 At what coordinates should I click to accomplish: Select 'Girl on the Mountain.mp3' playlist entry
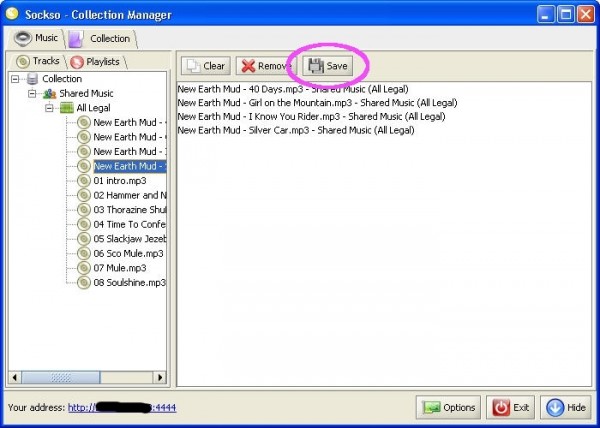(317, 103)
